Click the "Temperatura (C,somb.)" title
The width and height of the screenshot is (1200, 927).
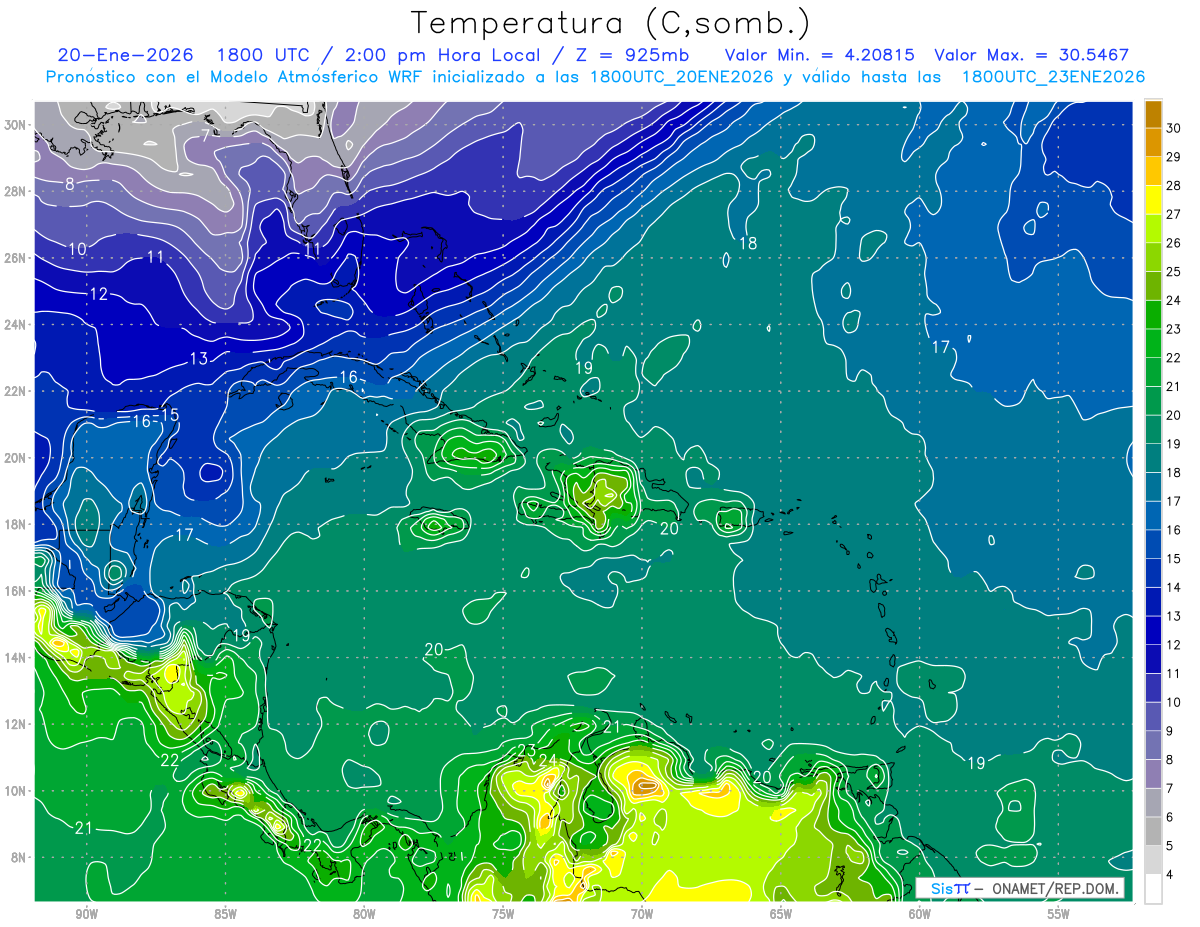point(609,24)
